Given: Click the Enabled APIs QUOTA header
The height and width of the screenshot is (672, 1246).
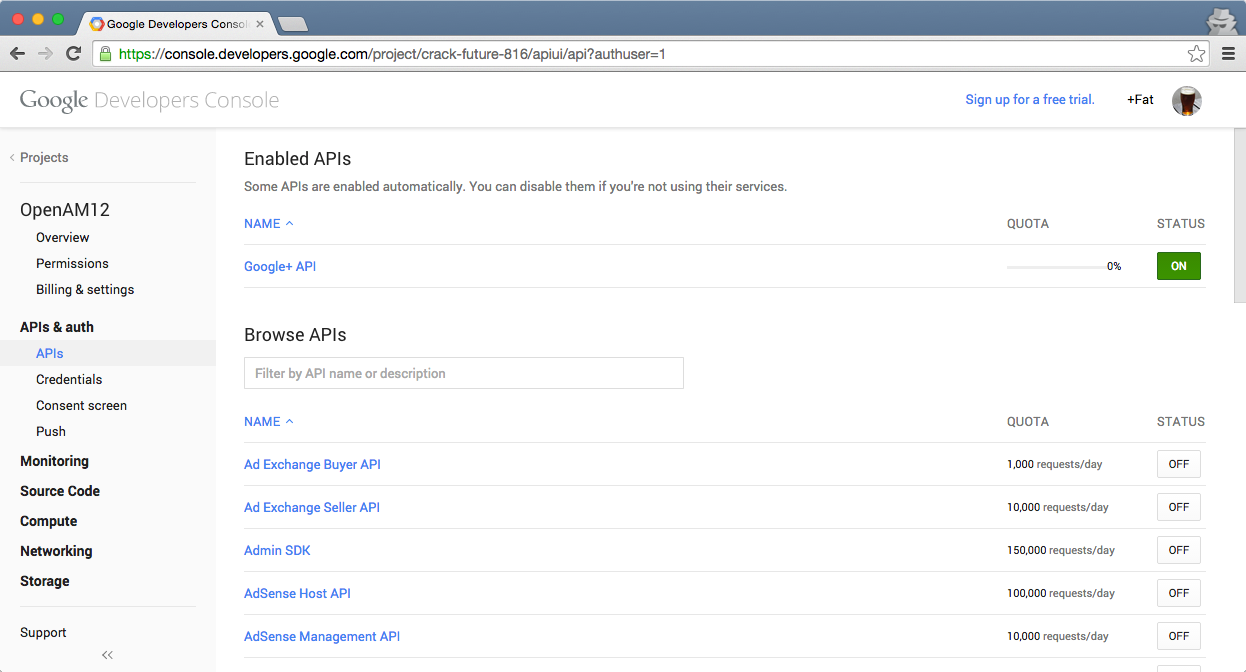Looking at the screenshot, I should pos(1028,224).
